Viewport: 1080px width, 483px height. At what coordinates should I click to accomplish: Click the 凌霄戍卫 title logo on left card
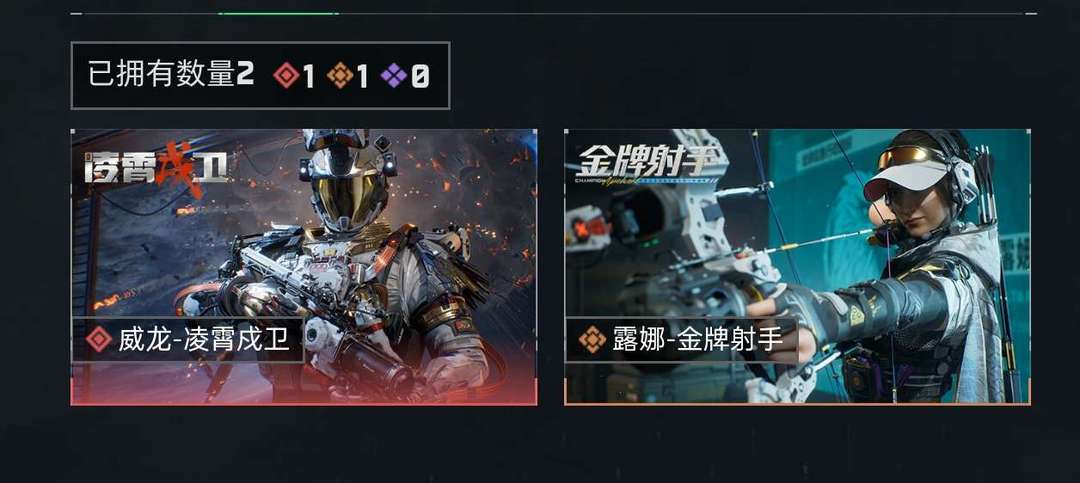[x=156, y=167]
